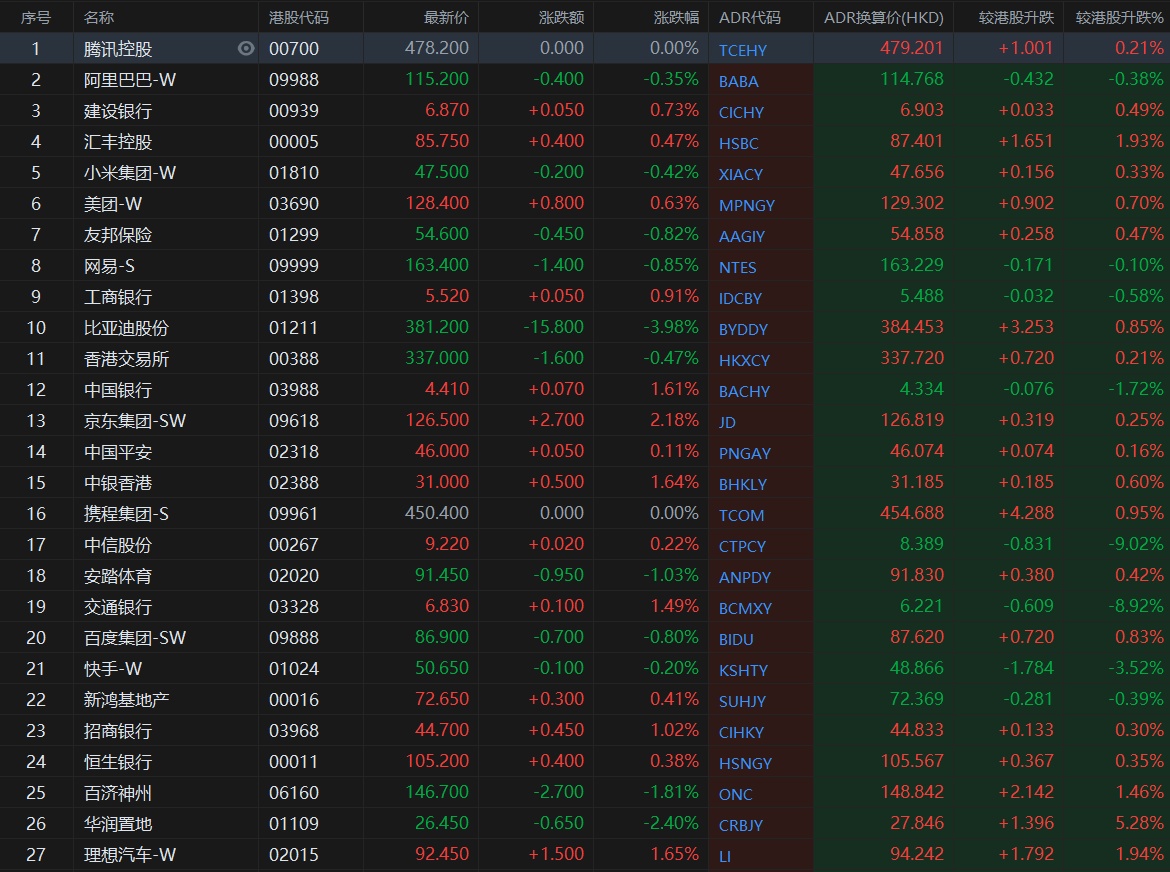
Task: Open the TCEHY ADR code link
Action: [x=742, y=50]
